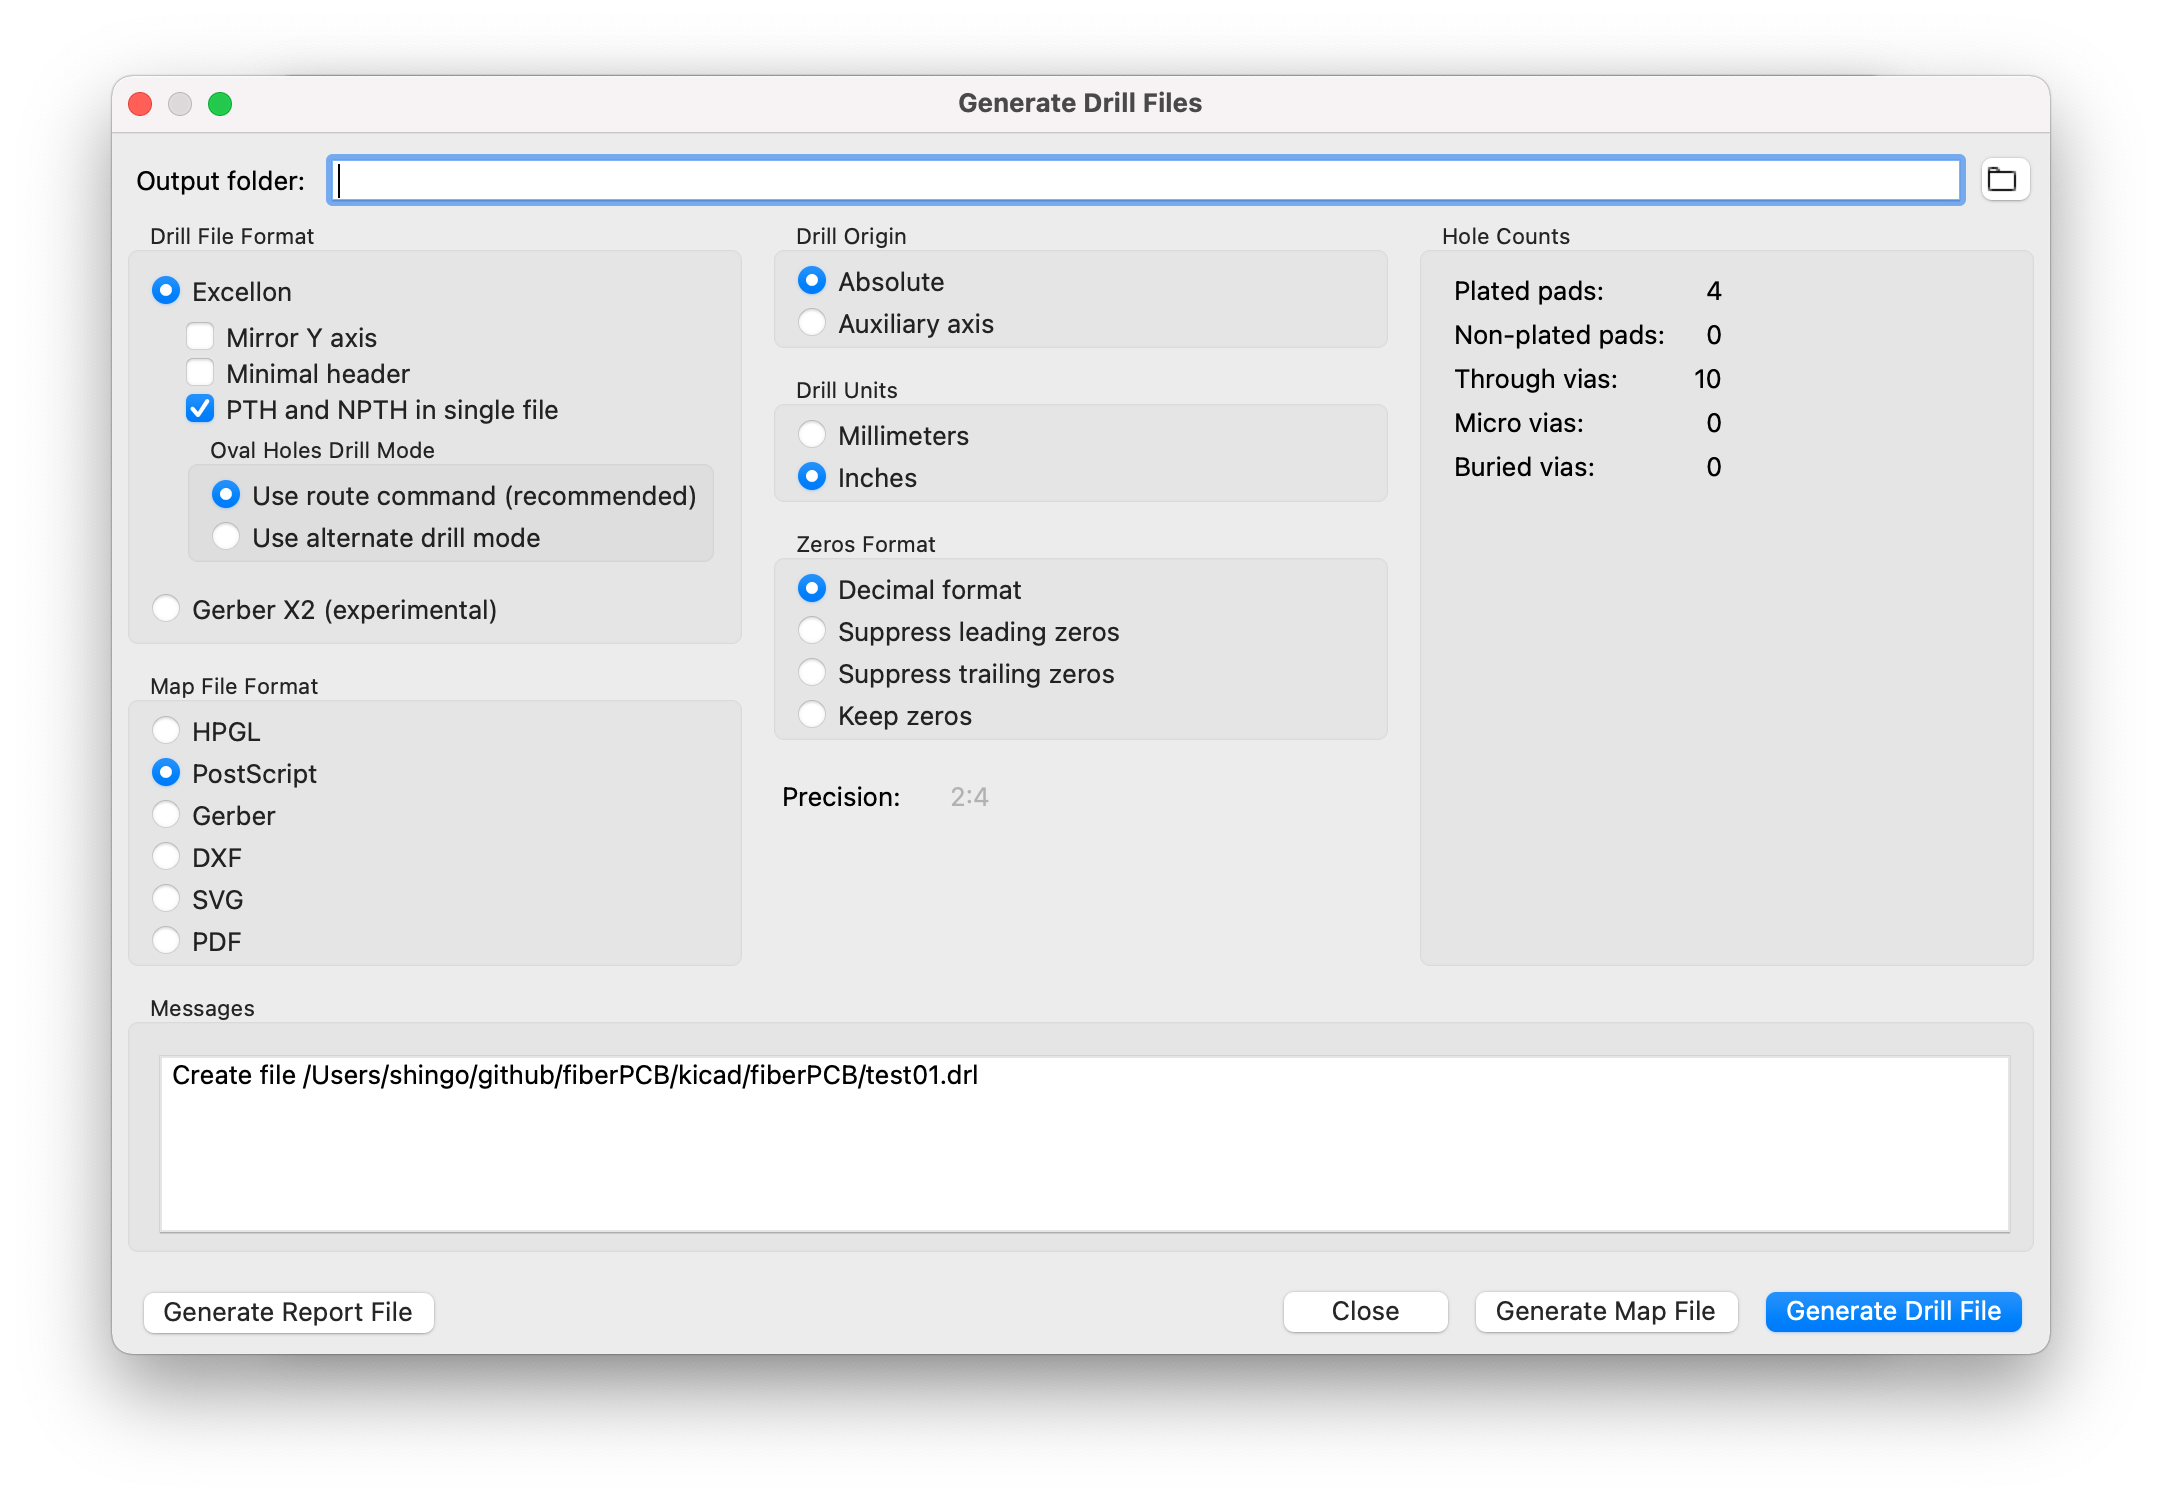Open the output folder browse icon
This screenshot has width=2162, height=1502.
pos(2004,180)
